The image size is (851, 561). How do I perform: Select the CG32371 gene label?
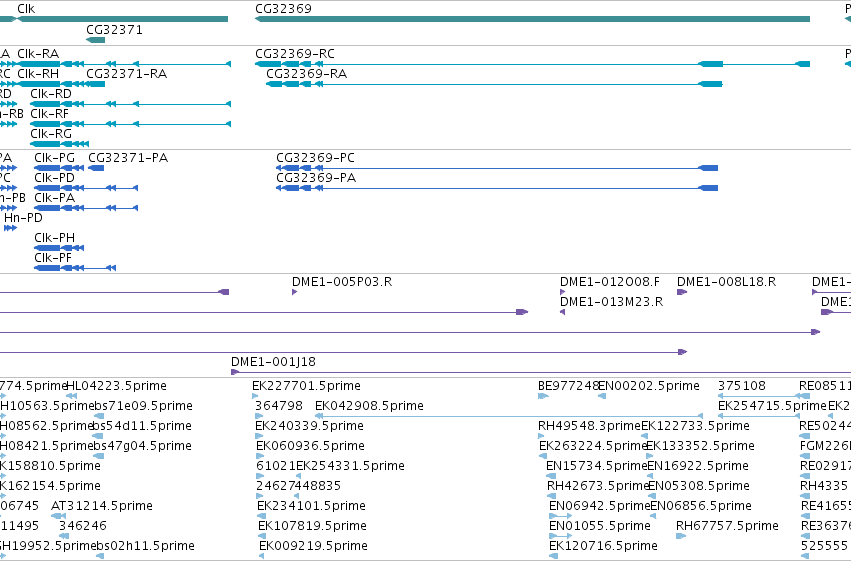[x=115, y=30]
